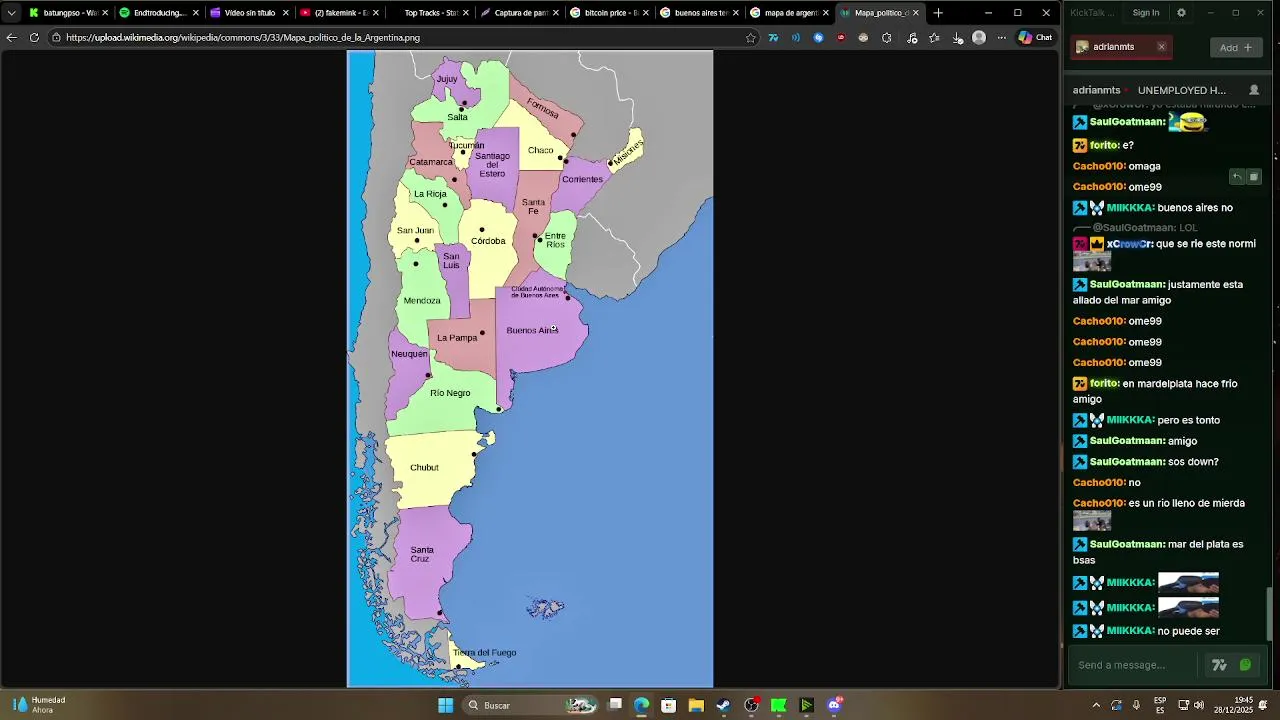
Task: Open Discord from the taskbar
Action: pos(834,705)
